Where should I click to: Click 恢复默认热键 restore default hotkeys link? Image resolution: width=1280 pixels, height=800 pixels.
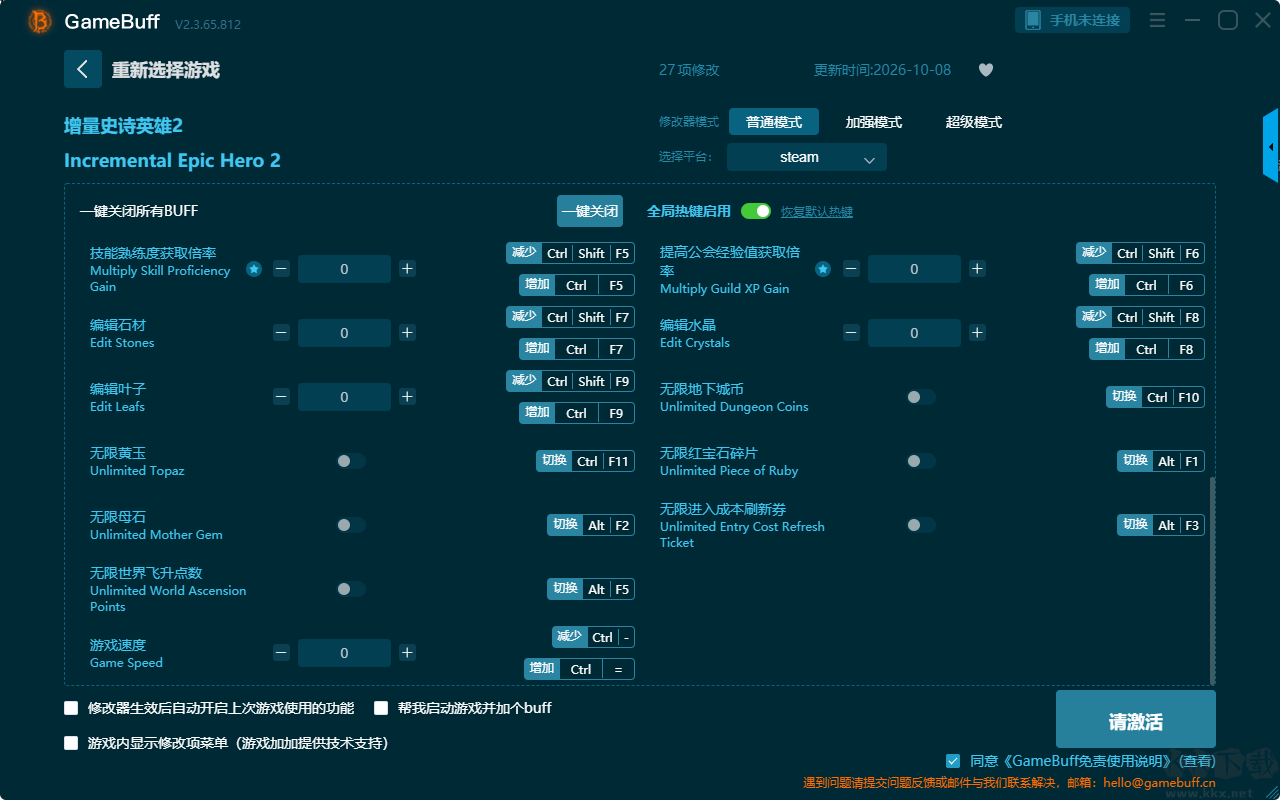[817, 212]
